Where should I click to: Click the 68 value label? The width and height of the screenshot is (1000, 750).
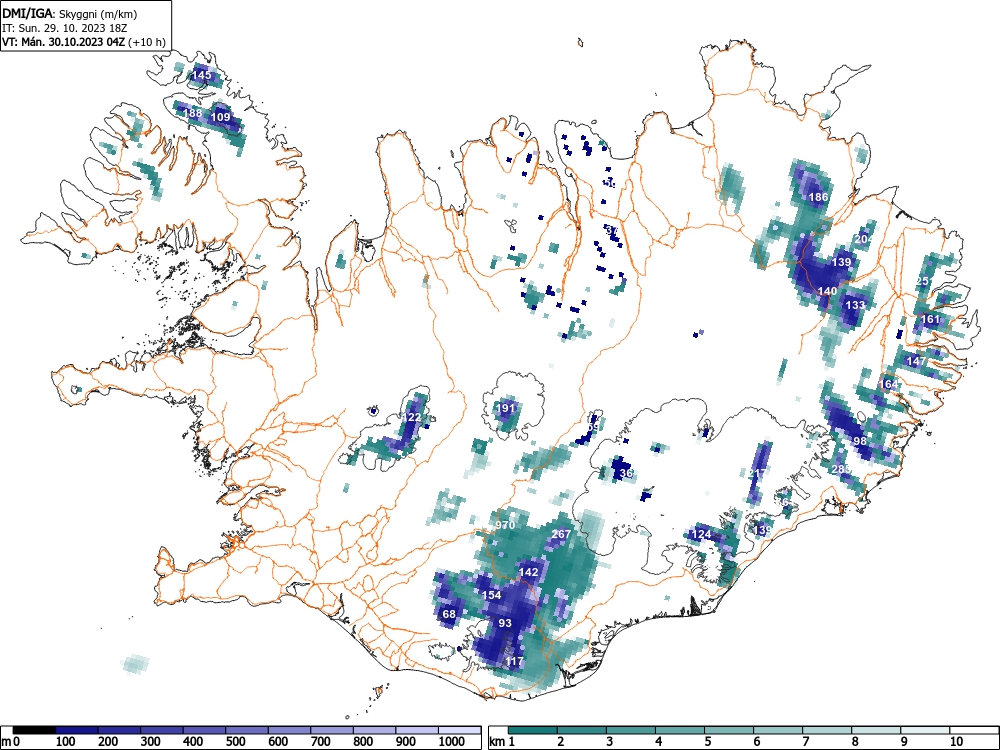click(449, 614)
